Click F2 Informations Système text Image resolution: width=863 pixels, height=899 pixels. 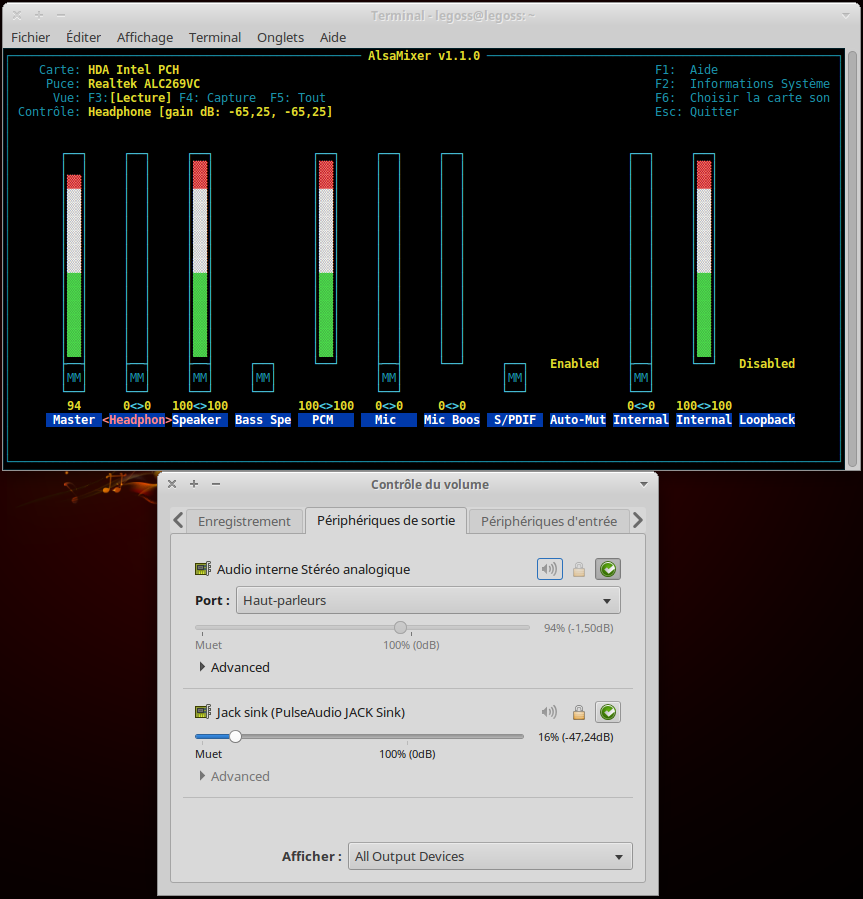tap(743, 84)
